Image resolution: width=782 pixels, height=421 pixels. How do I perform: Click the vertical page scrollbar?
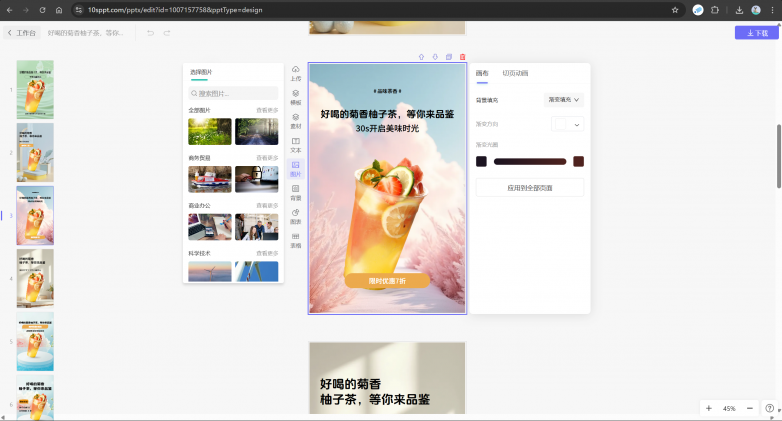[779, 156]
